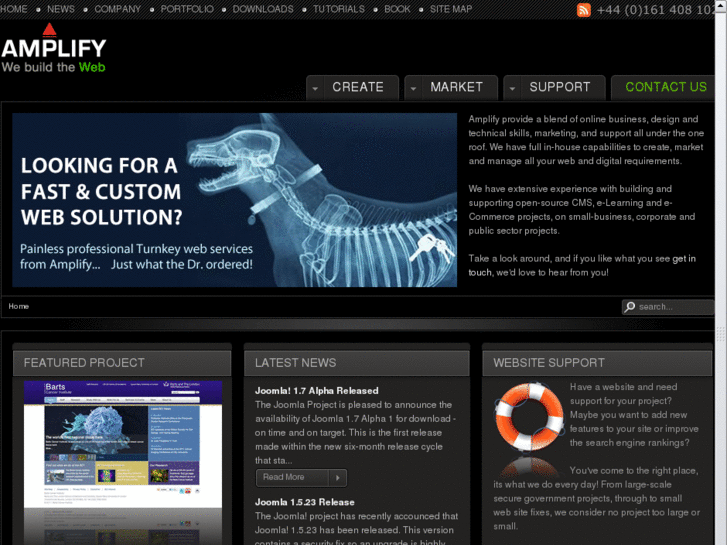Click the Home breadcrumb
Screen dimensions: 727x545
19,307
